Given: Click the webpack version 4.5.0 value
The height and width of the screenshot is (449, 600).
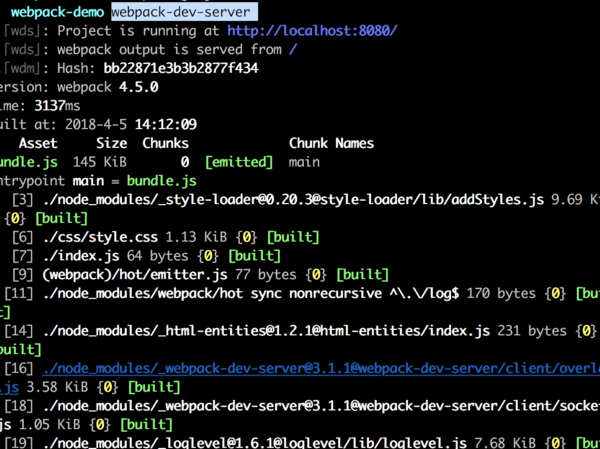Looking at the screenshot, I should [139, 87].
